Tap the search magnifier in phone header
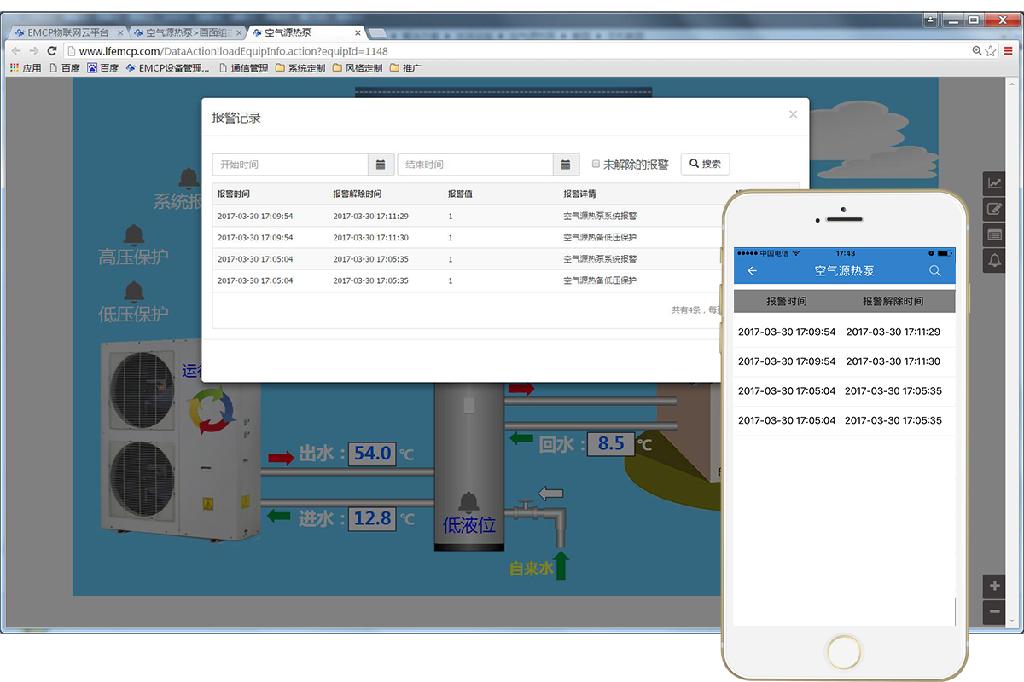The height and width of the screenshot is (682, 1024). [934, 271]
